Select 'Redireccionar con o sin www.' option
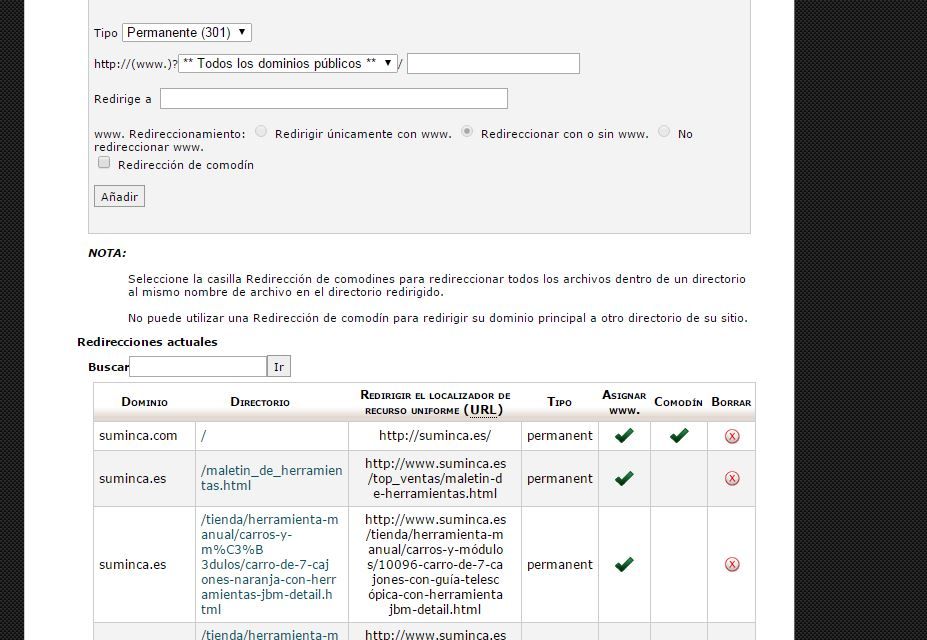Image resolution: width=927 pixels, height=640 pixels. point(467,132)
